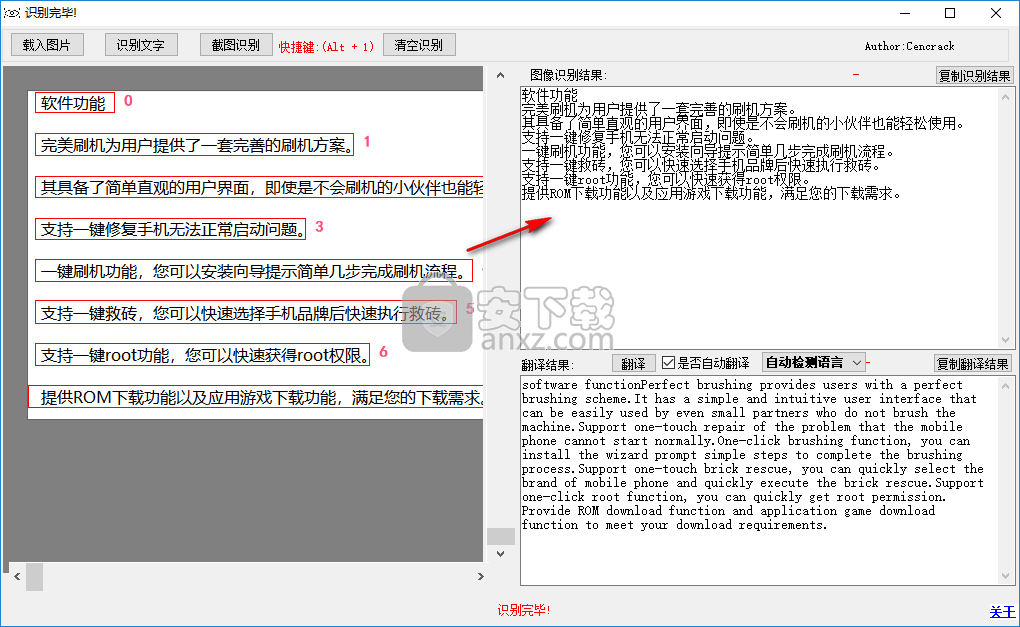The height and width of the screenshot is (627, 1020).
Task: Click translation result scrollbar up arrow
Action: (1006, 386)
